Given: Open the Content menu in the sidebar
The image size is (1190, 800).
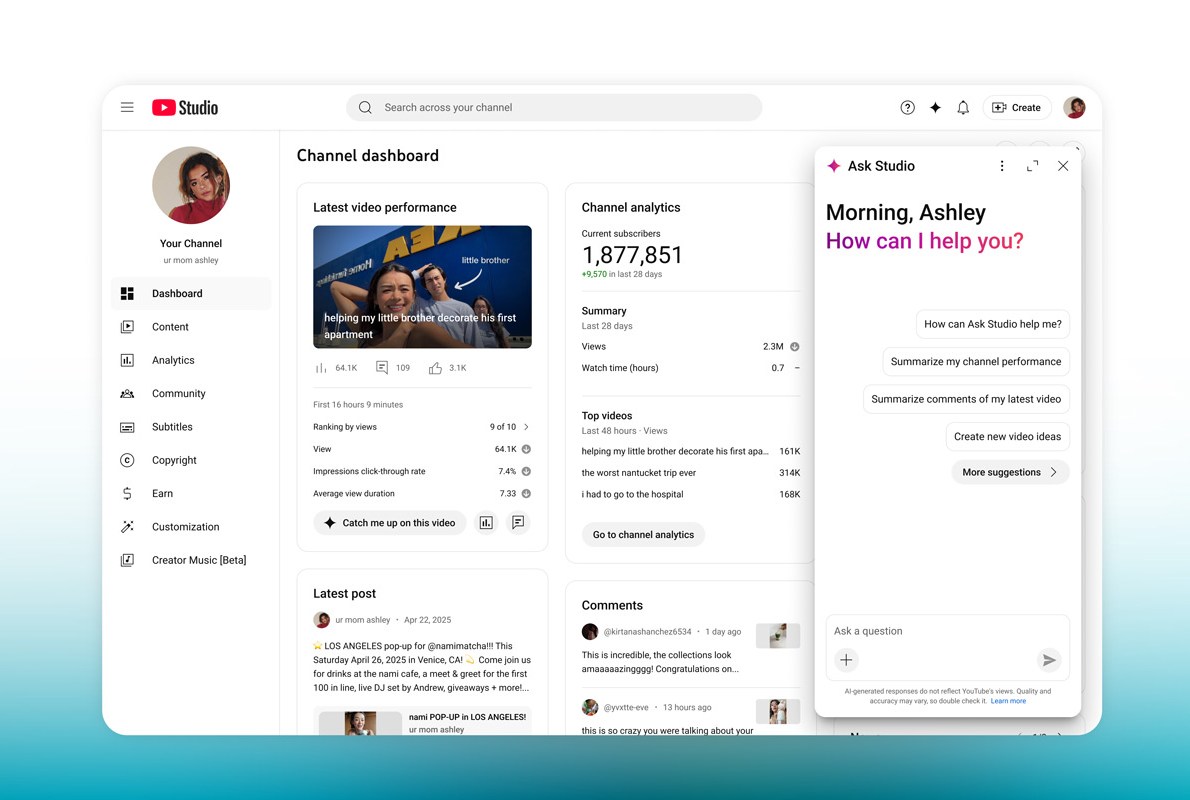Looking at the screenshot, I should (x=170, y=326).
